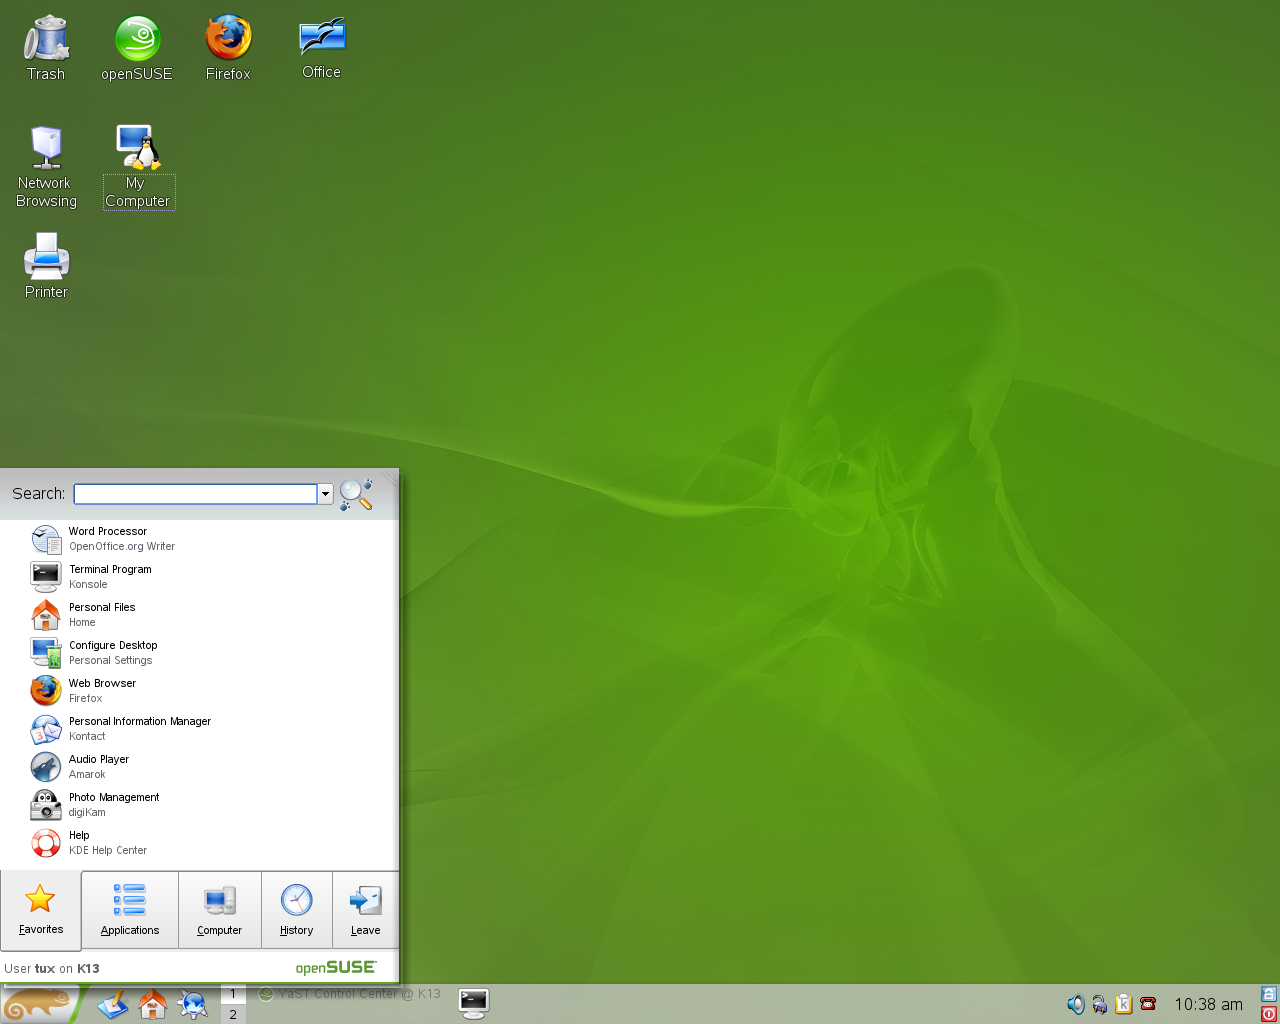
Task: Click the volume speaker icon in system tray
Action: coord(1075,1004)
